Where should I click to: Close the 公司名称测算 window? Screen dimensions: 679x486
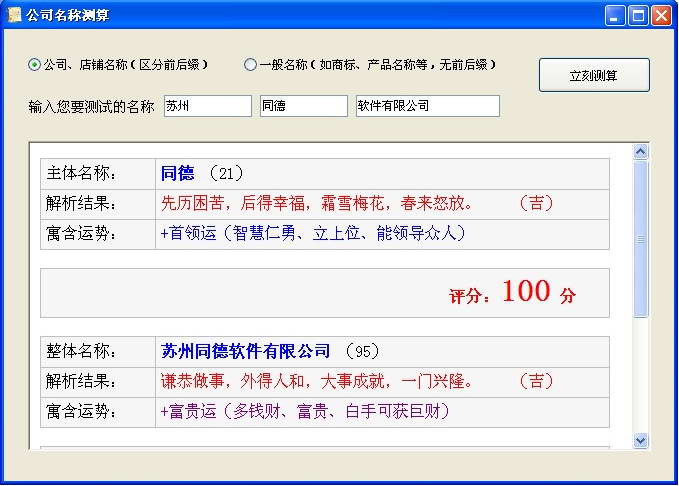[x=662, y=16]
